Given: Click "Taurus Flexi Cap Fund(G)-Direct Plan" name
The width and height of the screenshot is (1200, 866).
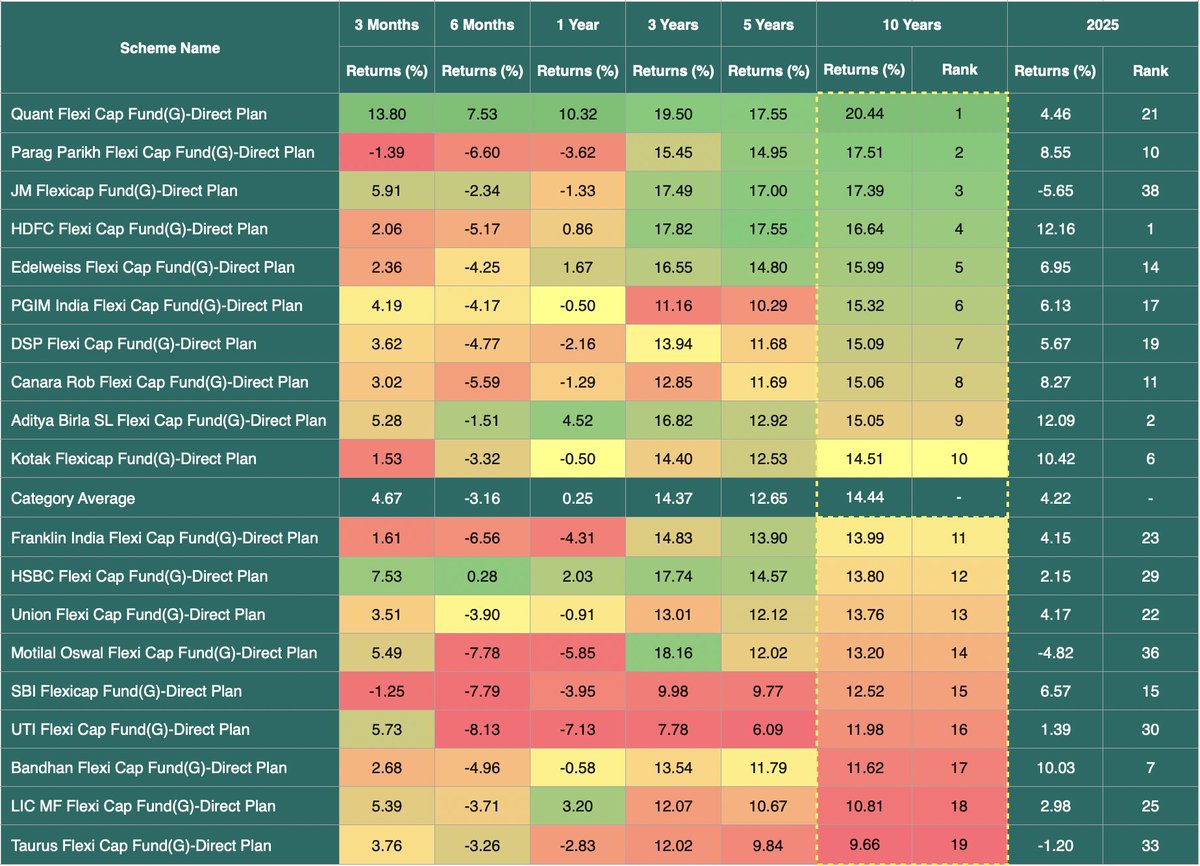Looking at the screenshot, I should coord(141,845).
